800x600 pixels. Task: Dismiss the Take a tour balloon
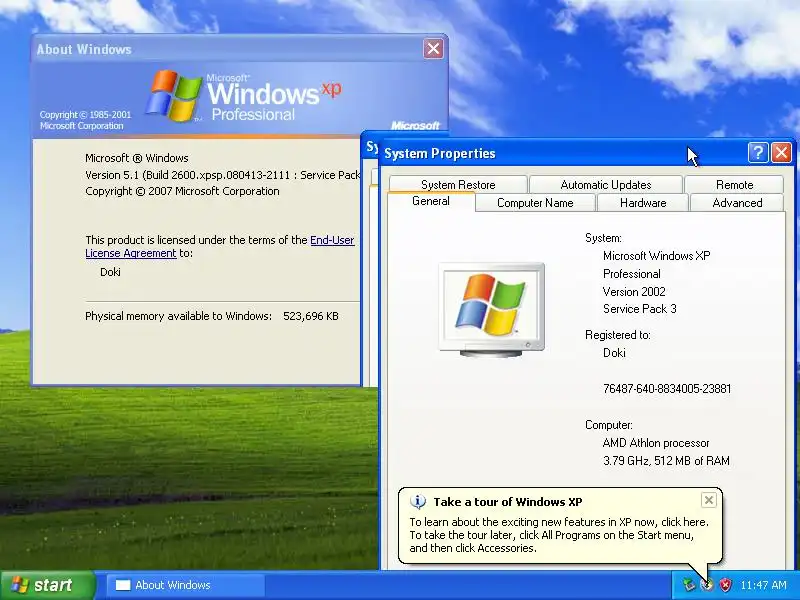point(709,501)
